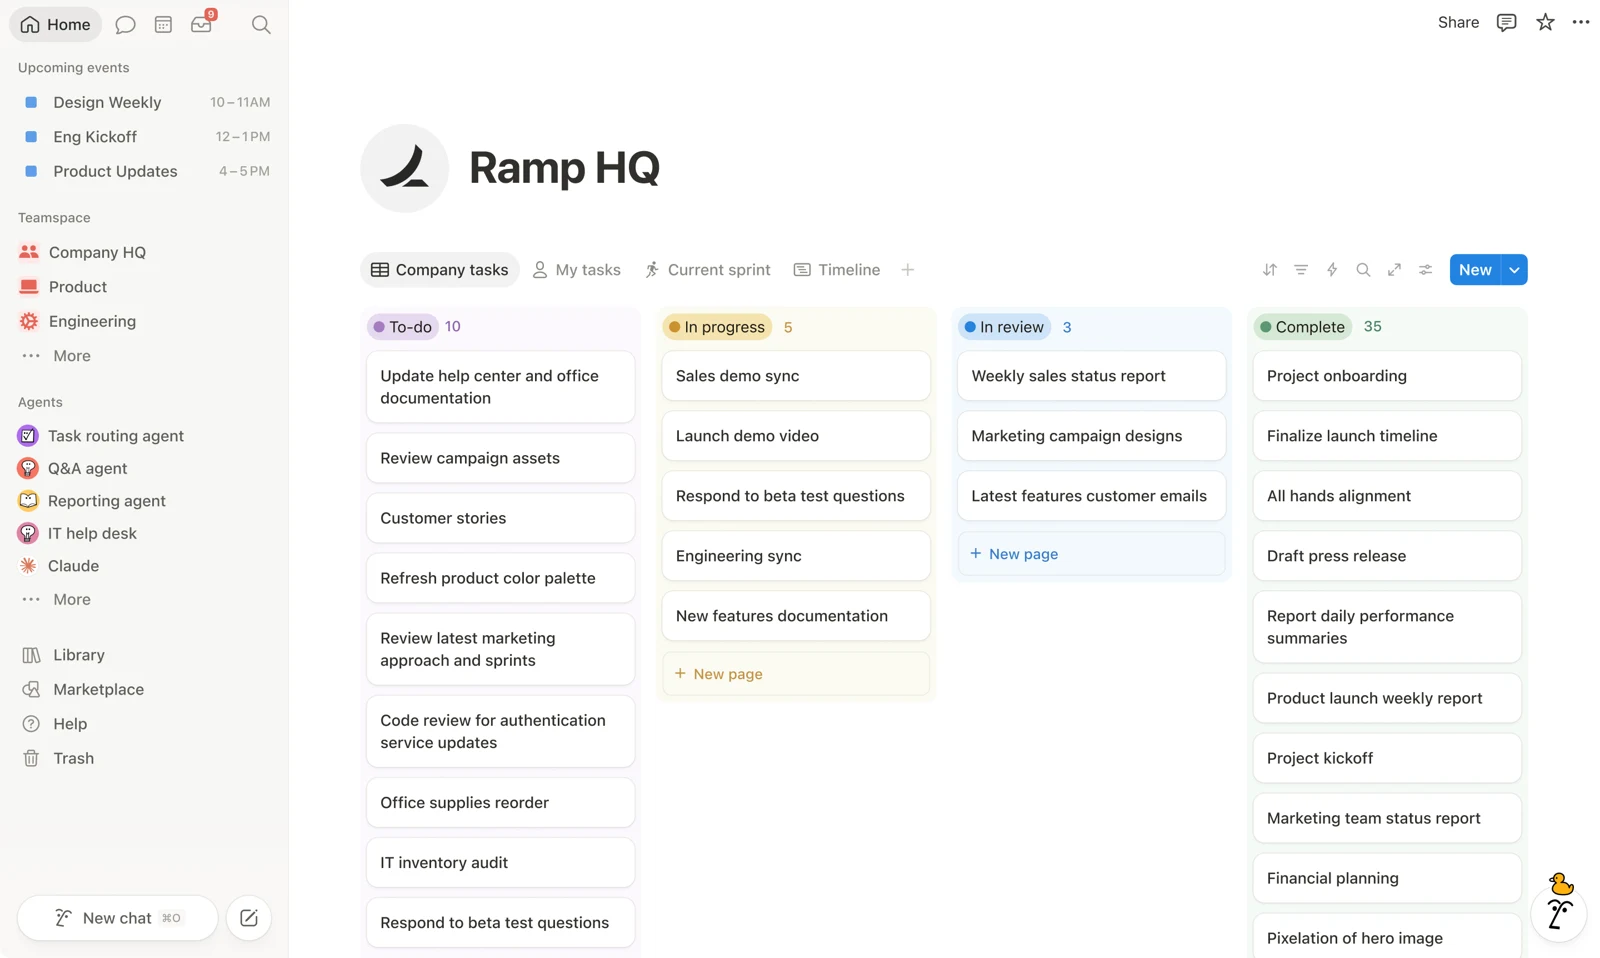Open the Home button

point(56,24)
